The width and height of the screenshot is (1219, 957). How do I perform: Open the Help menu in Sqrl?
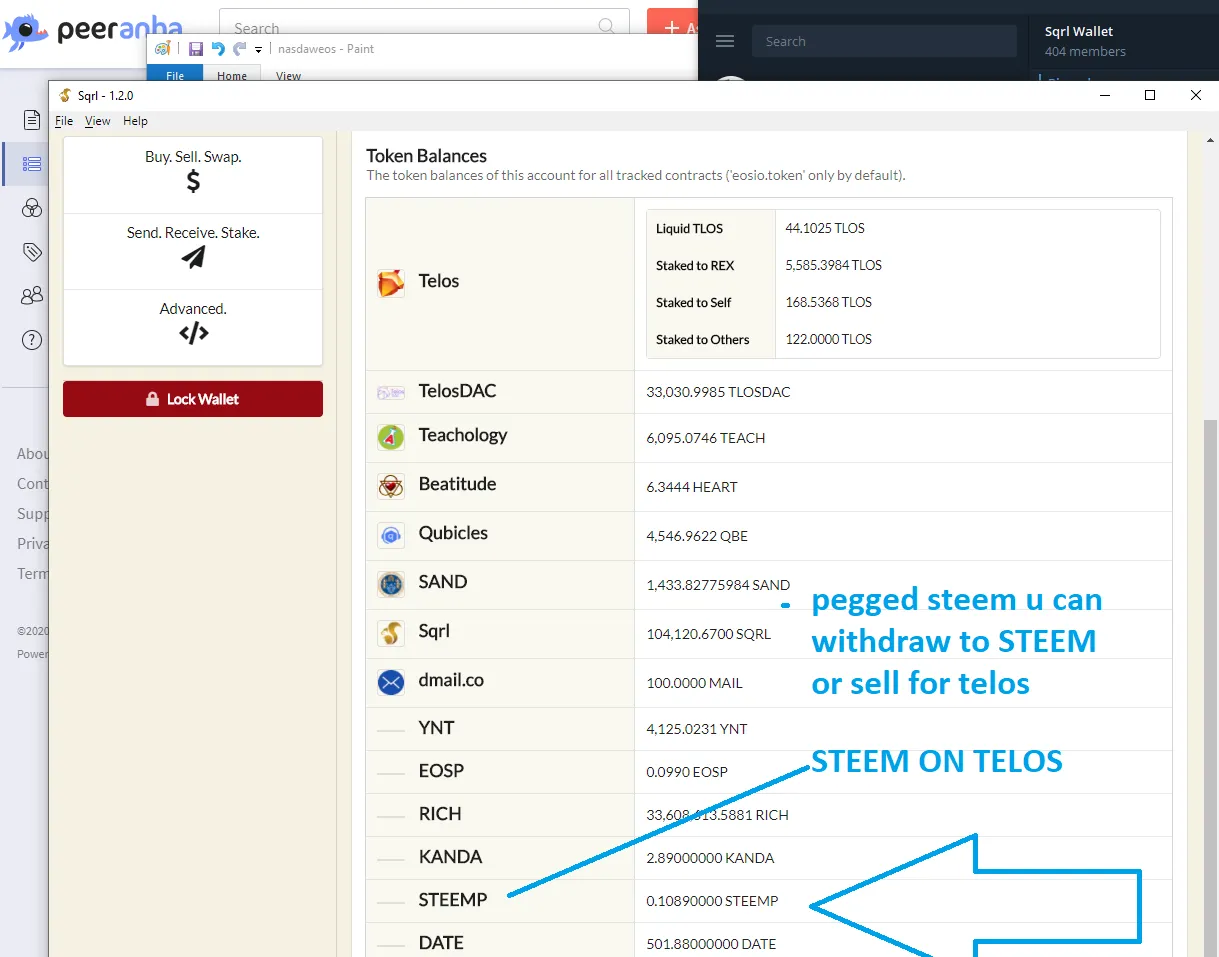pos(135,121)
